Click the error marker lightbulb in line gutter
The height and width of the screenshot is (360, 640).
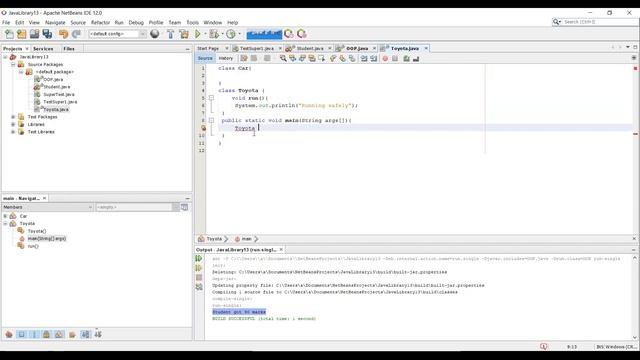coord(203,128)
